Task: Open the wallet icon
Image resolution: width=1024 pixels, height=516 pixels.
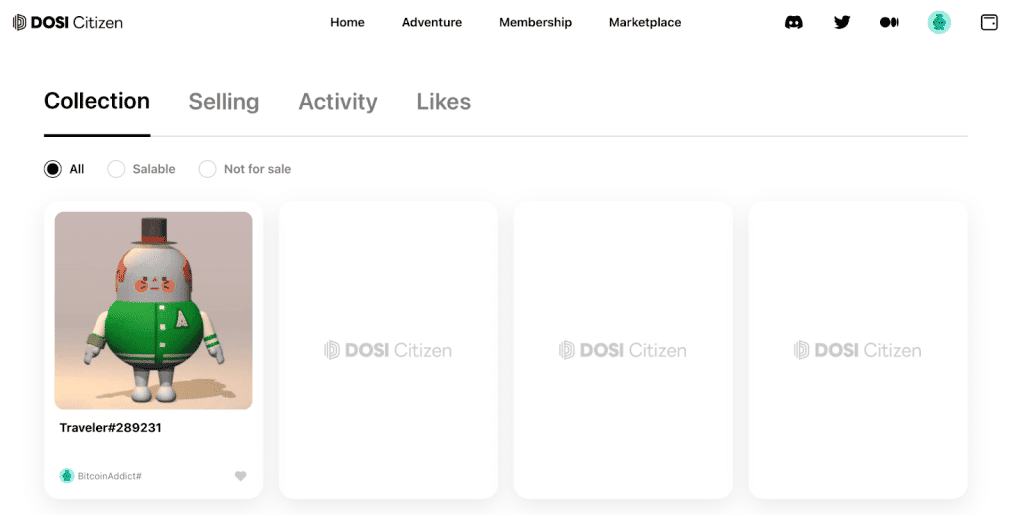Action: point(989,22)
